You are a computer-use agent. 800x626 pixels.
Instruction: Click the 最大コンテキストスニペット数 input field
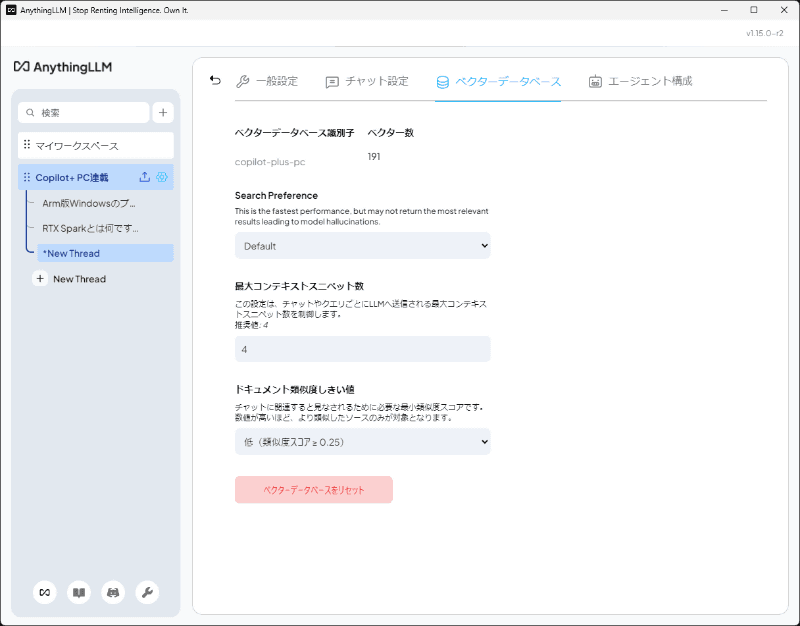point(363,349)
